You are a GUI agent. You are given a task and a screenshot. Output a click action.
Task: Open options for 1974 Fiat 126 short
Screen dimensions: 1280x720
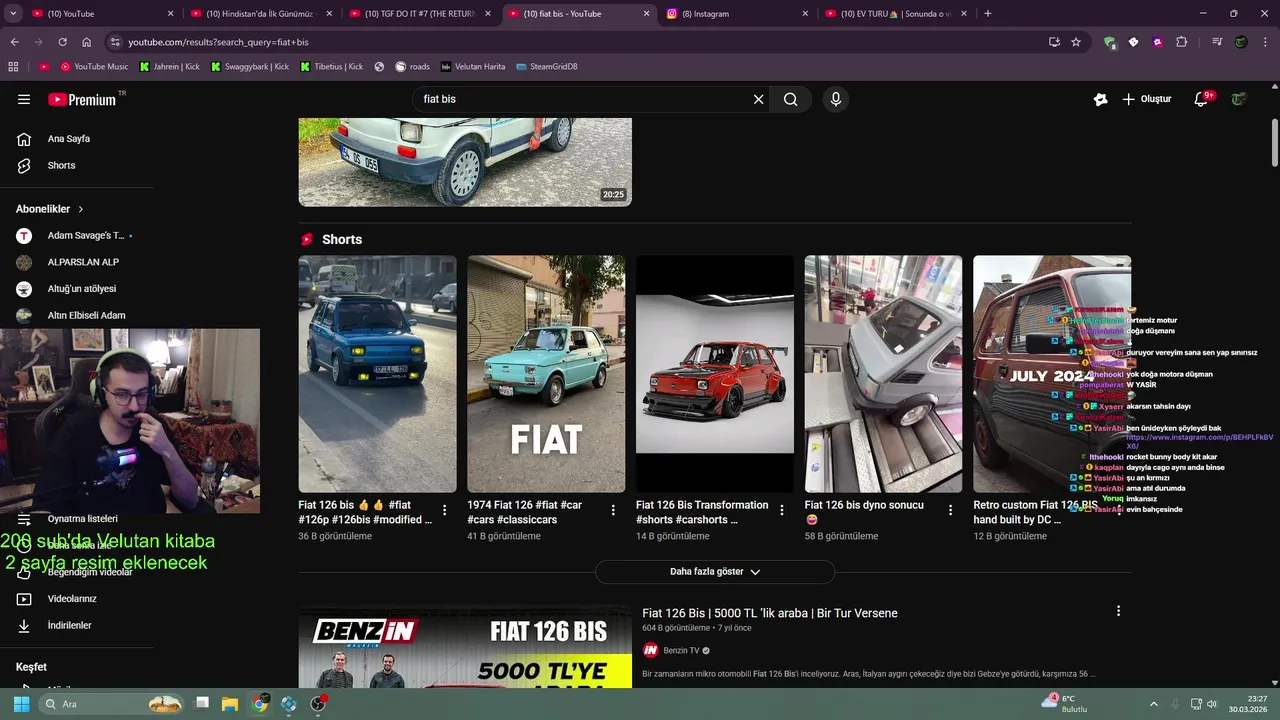click(x=613, y=510)
